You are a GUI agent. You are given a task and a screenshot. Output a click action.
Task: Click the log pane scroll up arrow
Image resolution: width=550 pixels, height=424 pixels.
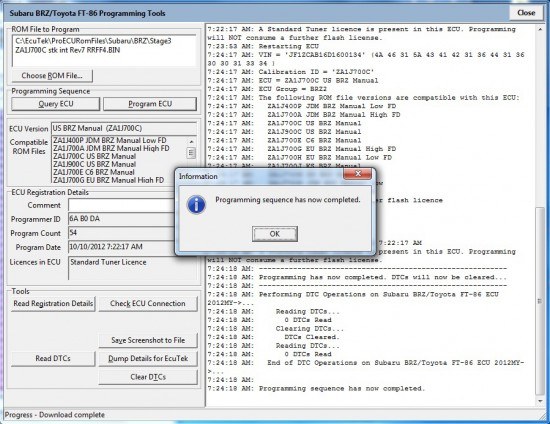[540, 29]
